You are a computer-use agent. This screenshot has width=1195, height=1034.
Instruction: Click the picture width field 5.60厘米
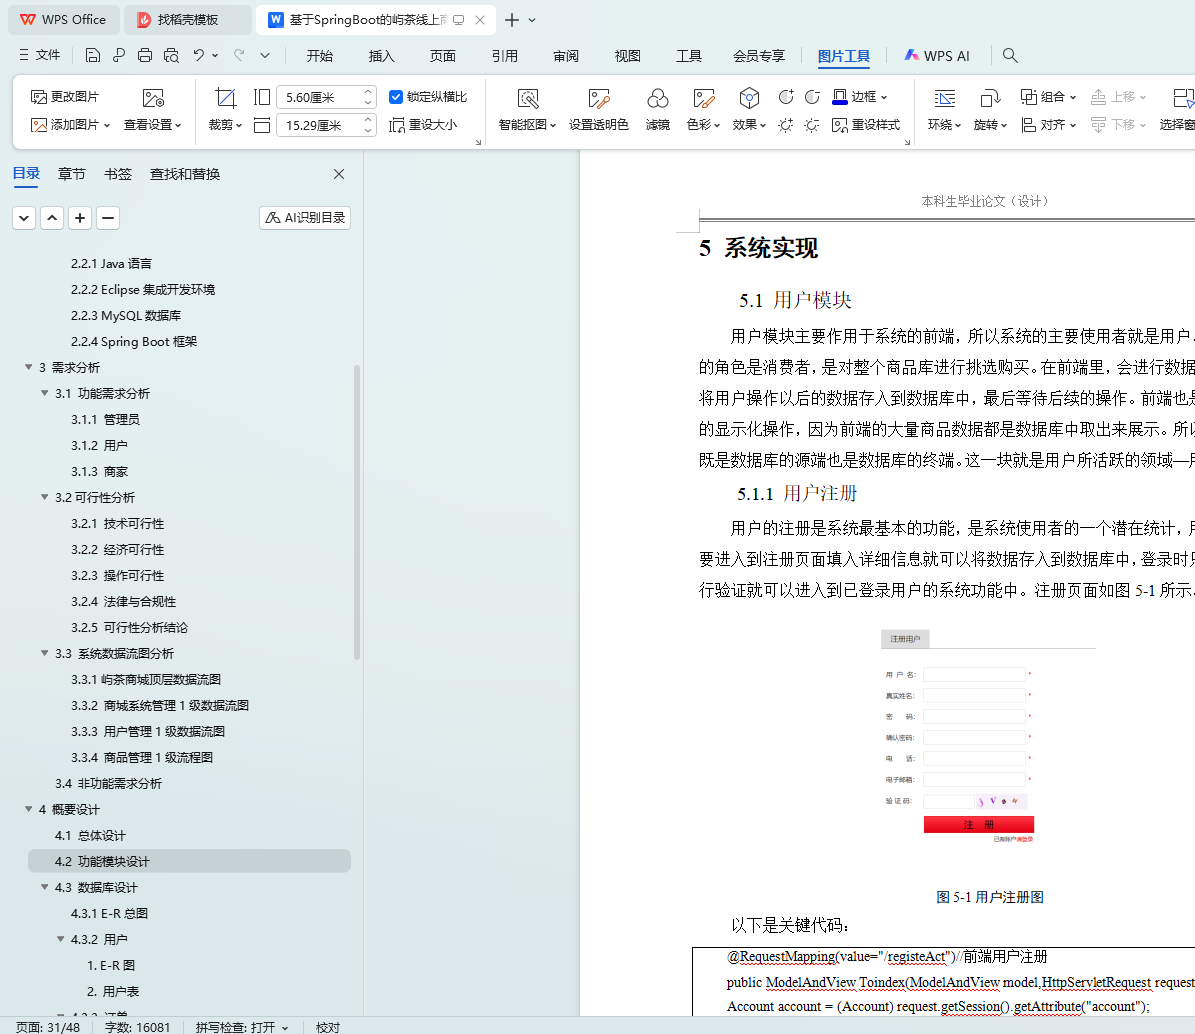point(319,98)
